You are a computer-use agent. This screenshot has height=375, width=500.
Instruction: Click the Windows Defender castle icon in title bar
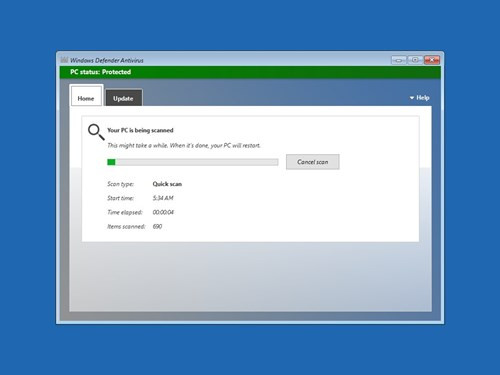64,60
